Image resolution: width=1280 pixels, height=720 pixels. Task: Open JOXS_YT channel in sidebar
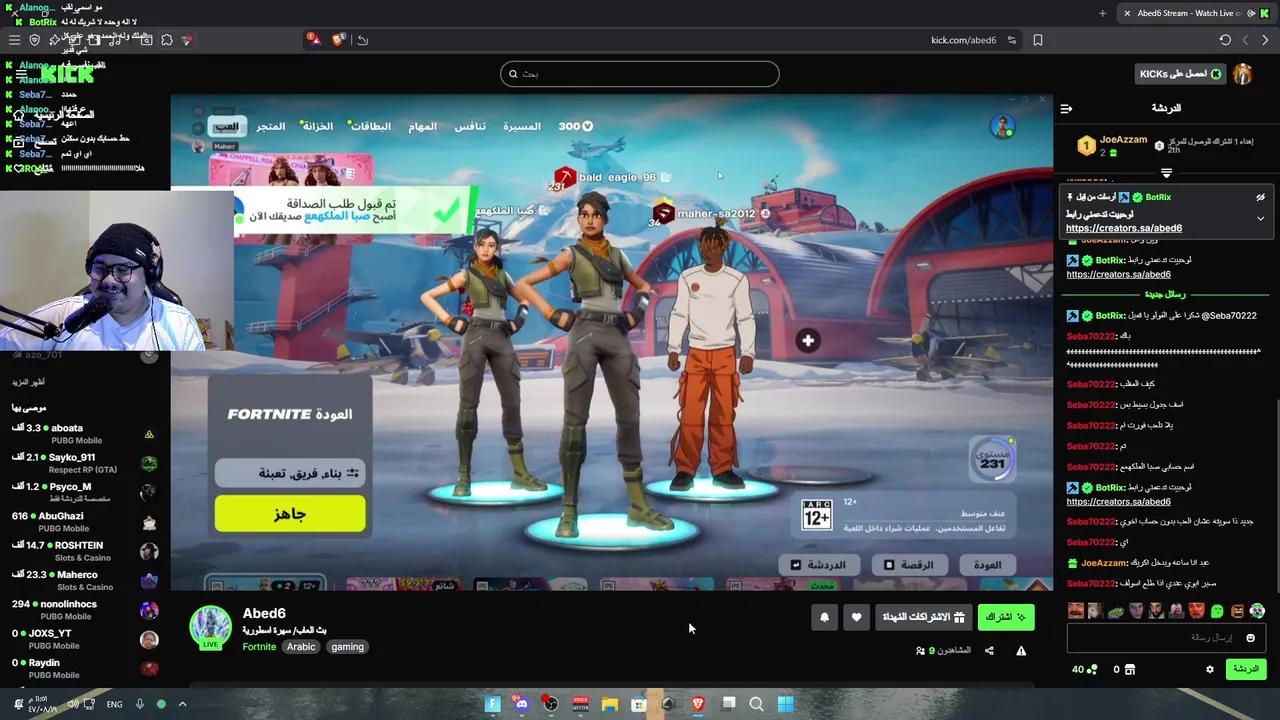pyautogui.click(x=80, y=638)
